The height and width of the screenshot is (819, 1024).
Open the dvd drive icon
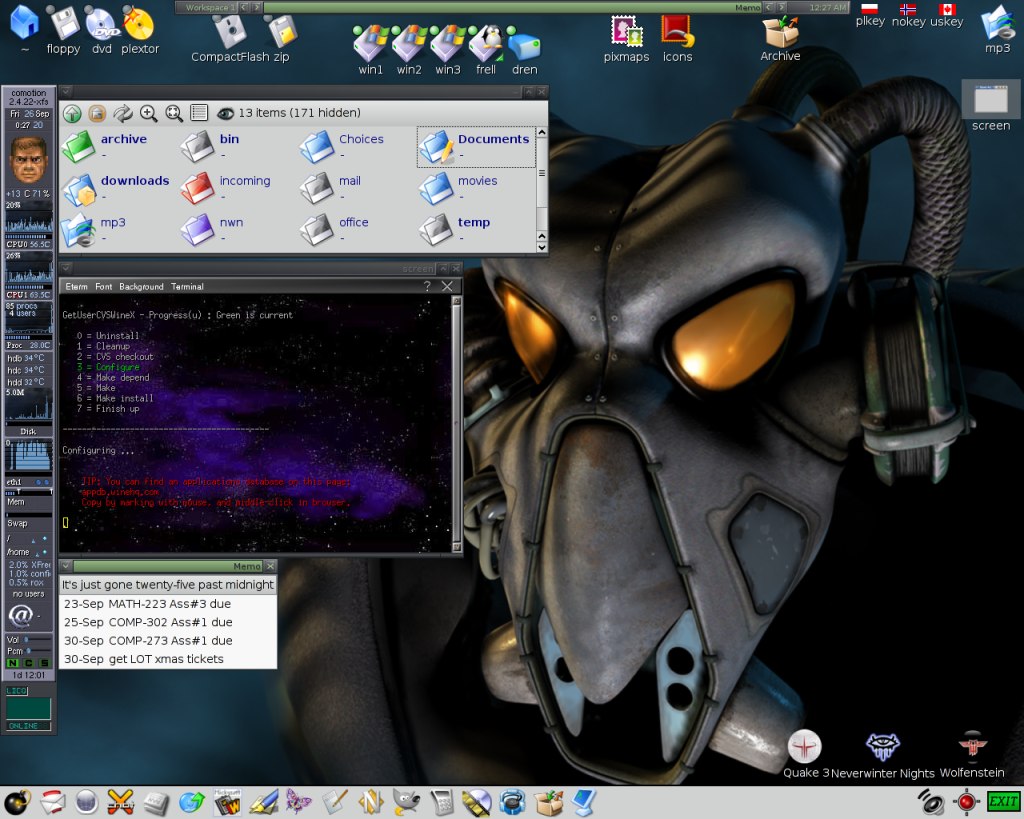click(x=102, y=29)
